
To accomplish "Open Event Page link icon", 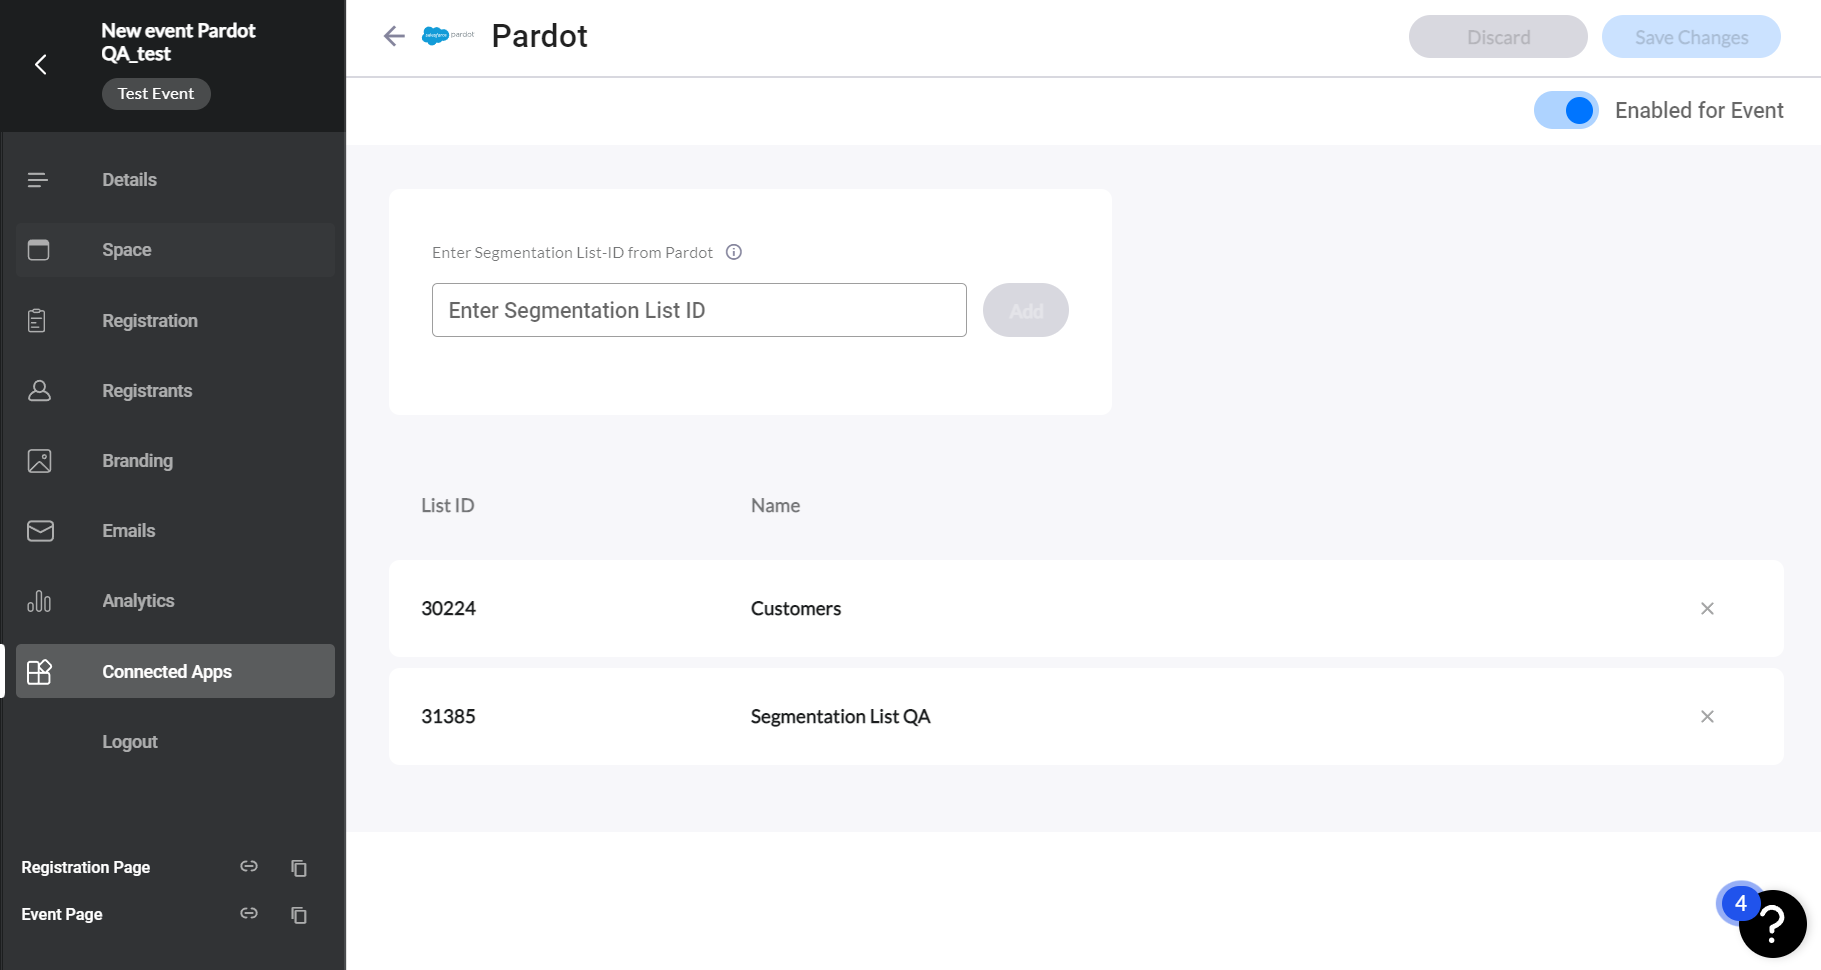I will click(249, 914).
